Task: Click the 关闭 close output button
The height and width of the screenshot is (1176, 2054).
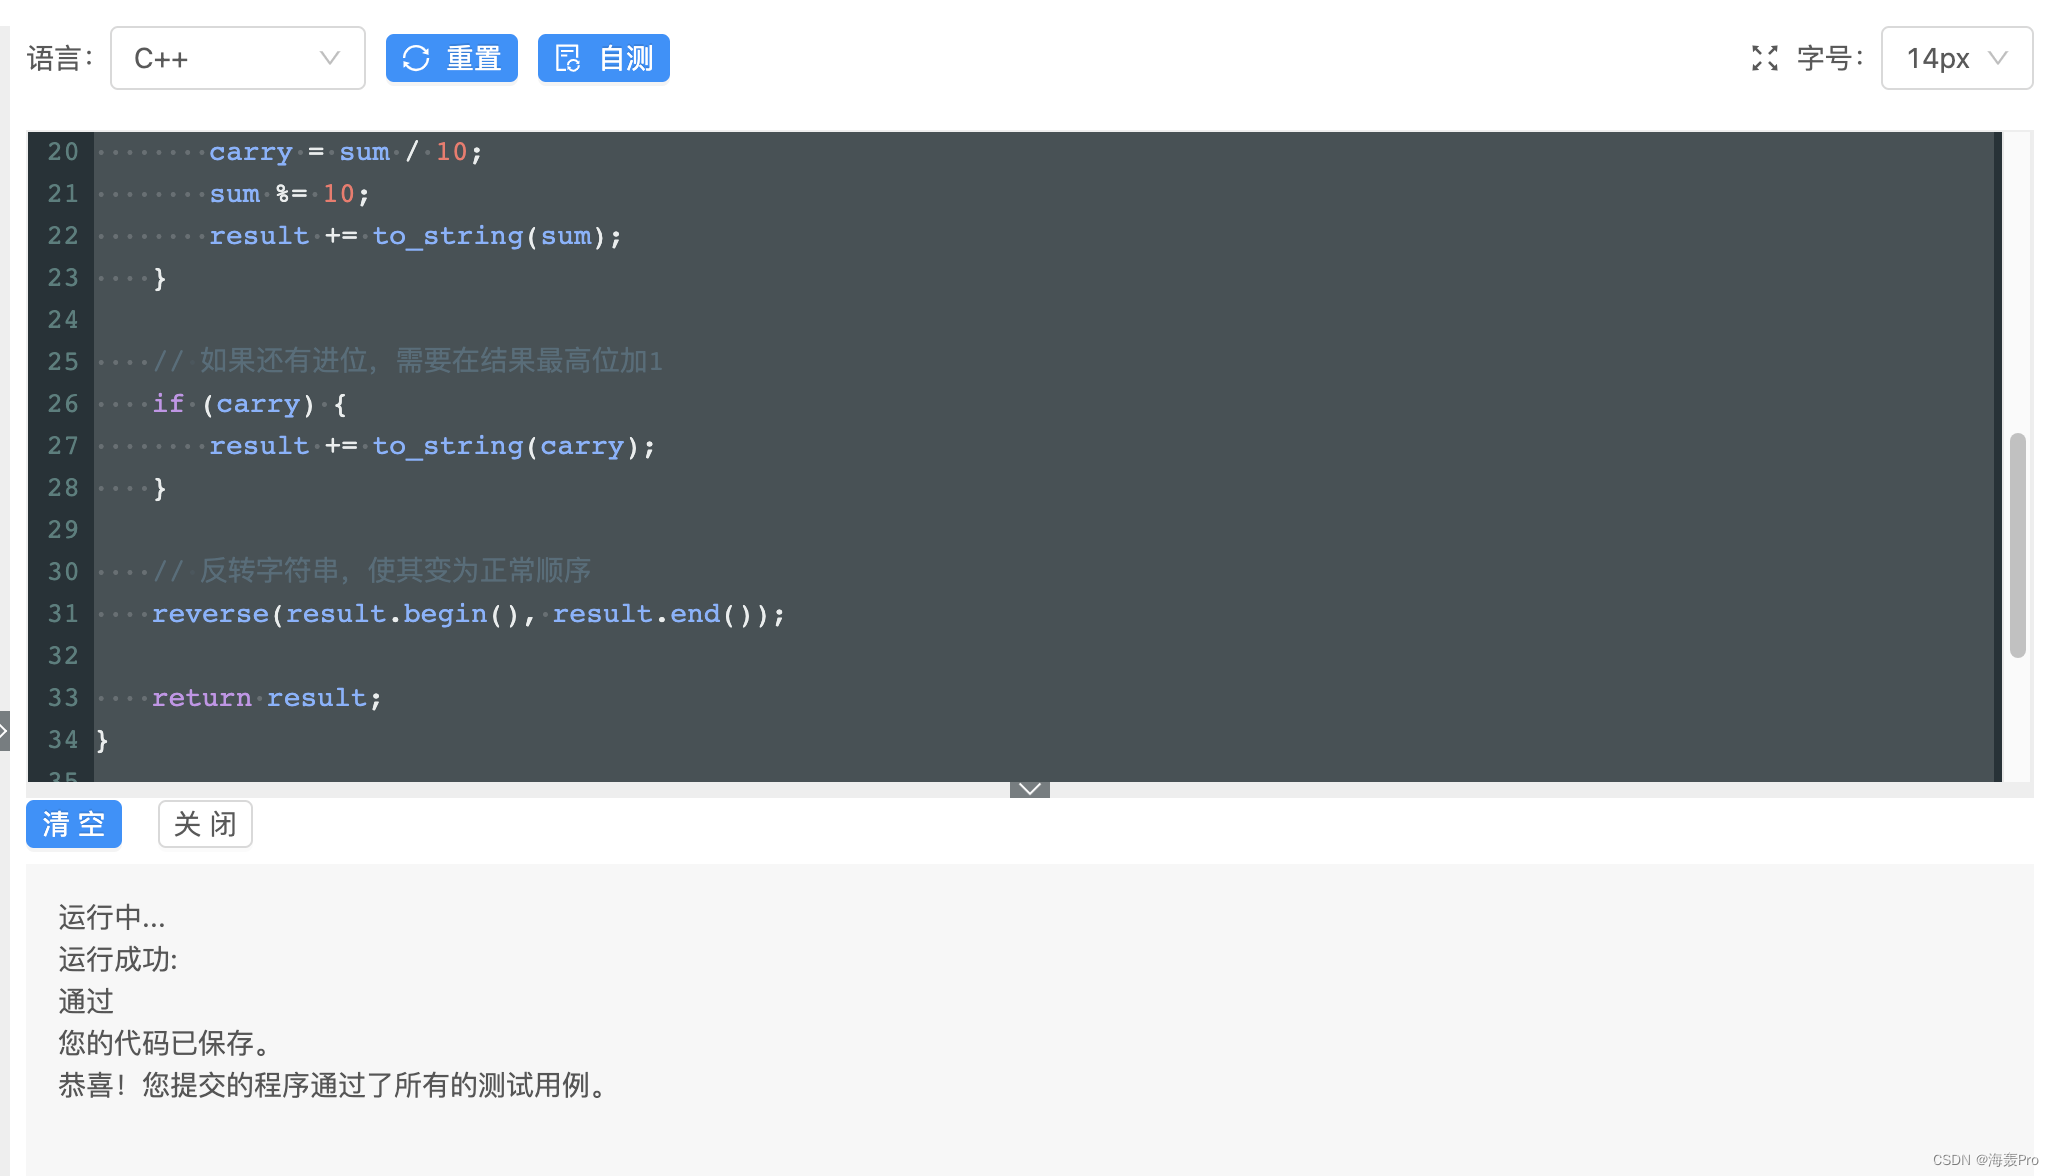Action: tap(205, 824)
